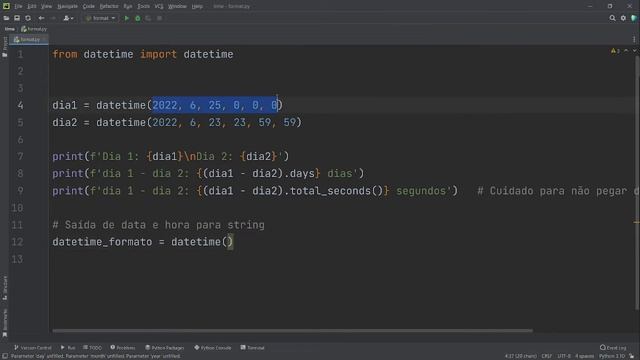Open Search Everywhere magnifier icon
Image resolution: width=640 pixels, height=360 pixels.
612,18
